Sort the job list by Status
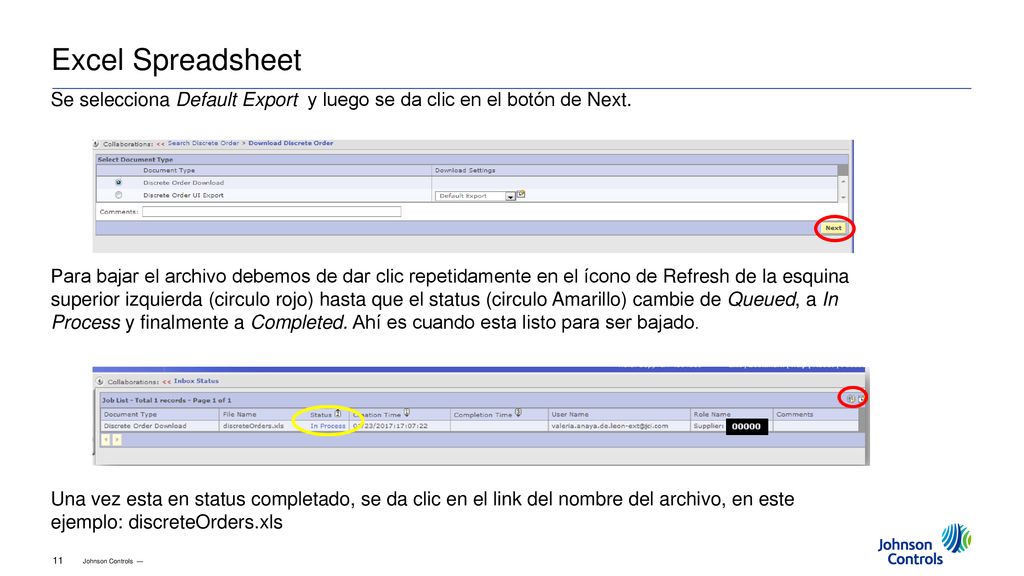Image resolution: width=1024 pixels, height=576 pixels. click(338, 413)
